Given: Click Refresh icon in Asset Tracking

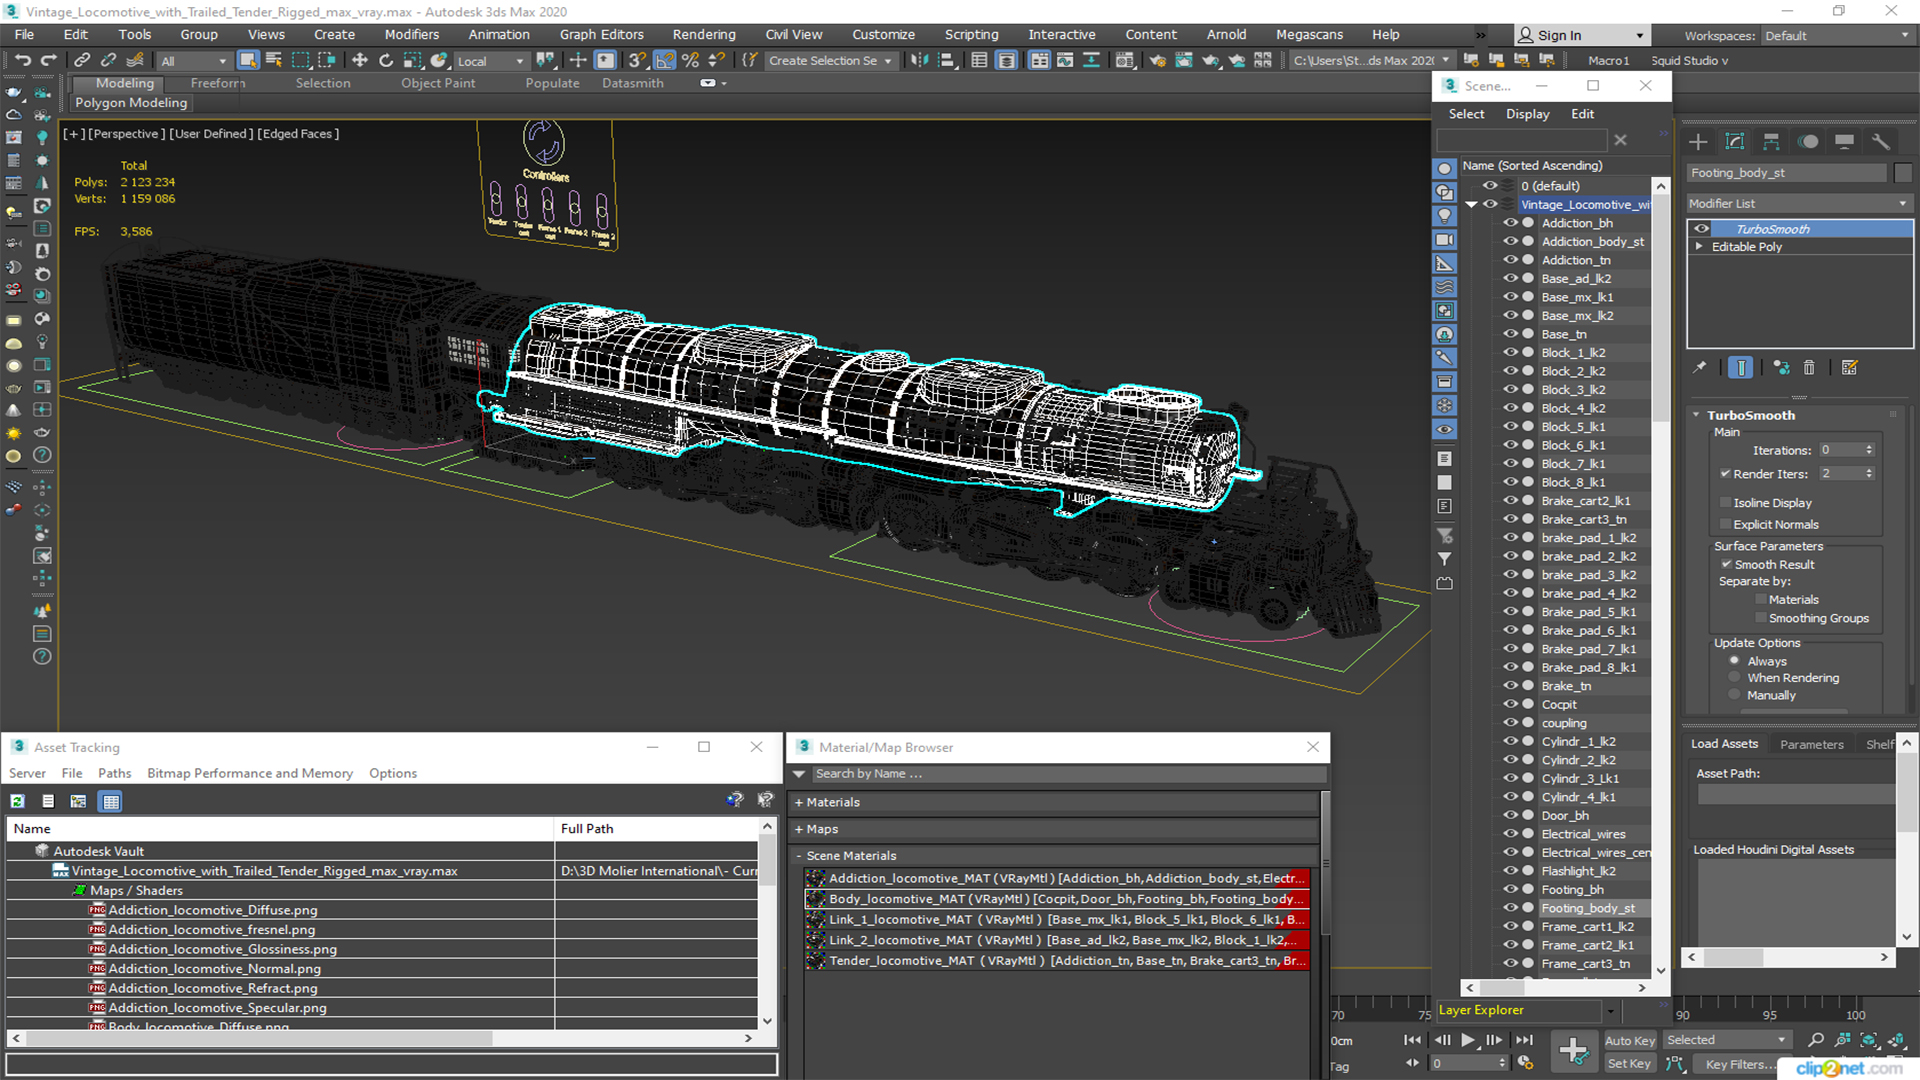Looking at the screenshot, I should pyautogui.click(x=17, y=801).
